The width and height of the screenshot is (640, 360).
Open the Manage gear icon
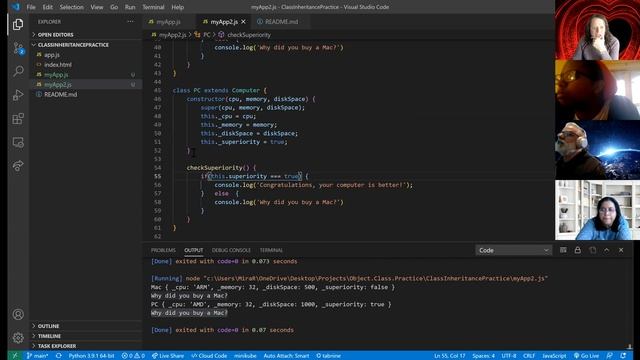18,338
